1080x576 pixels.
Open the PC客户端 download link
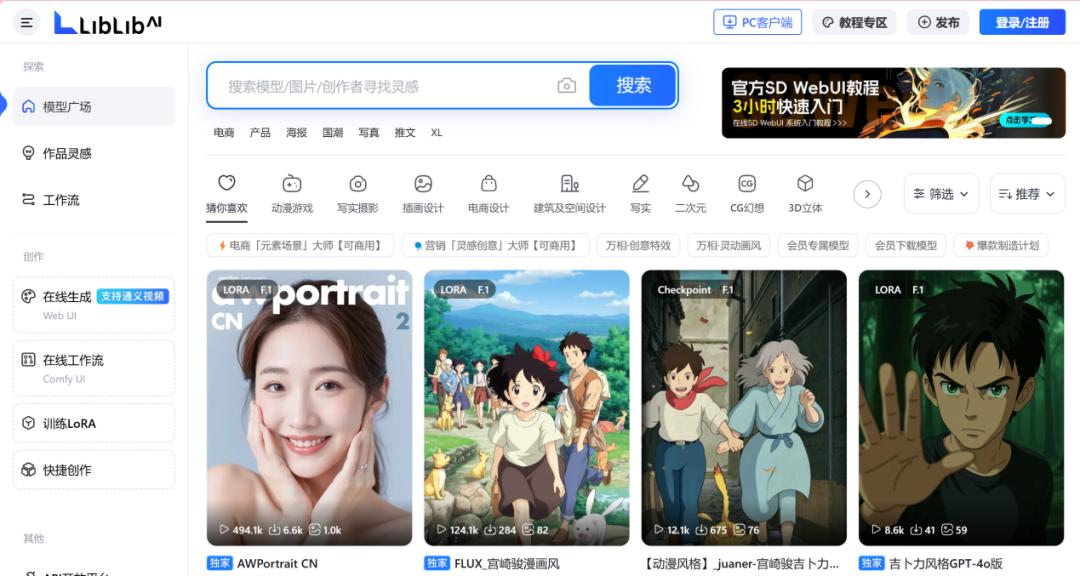tap(757, 22)
